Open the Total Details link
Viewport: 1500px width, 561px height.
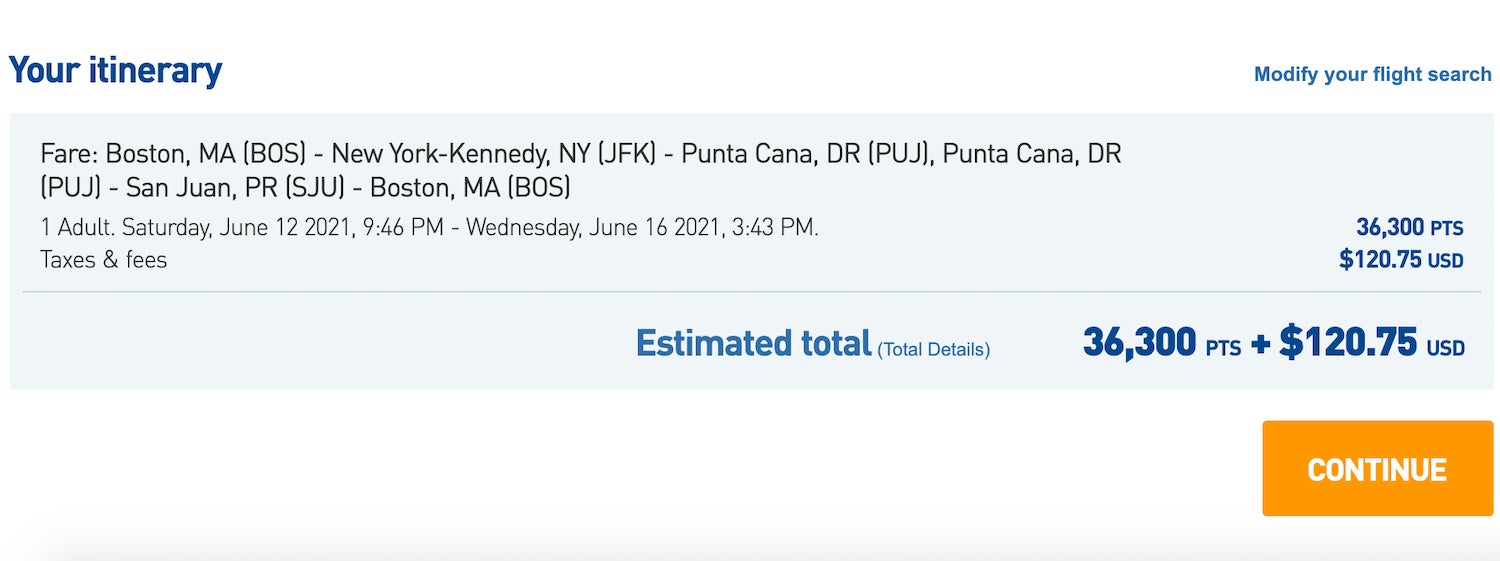934,349
